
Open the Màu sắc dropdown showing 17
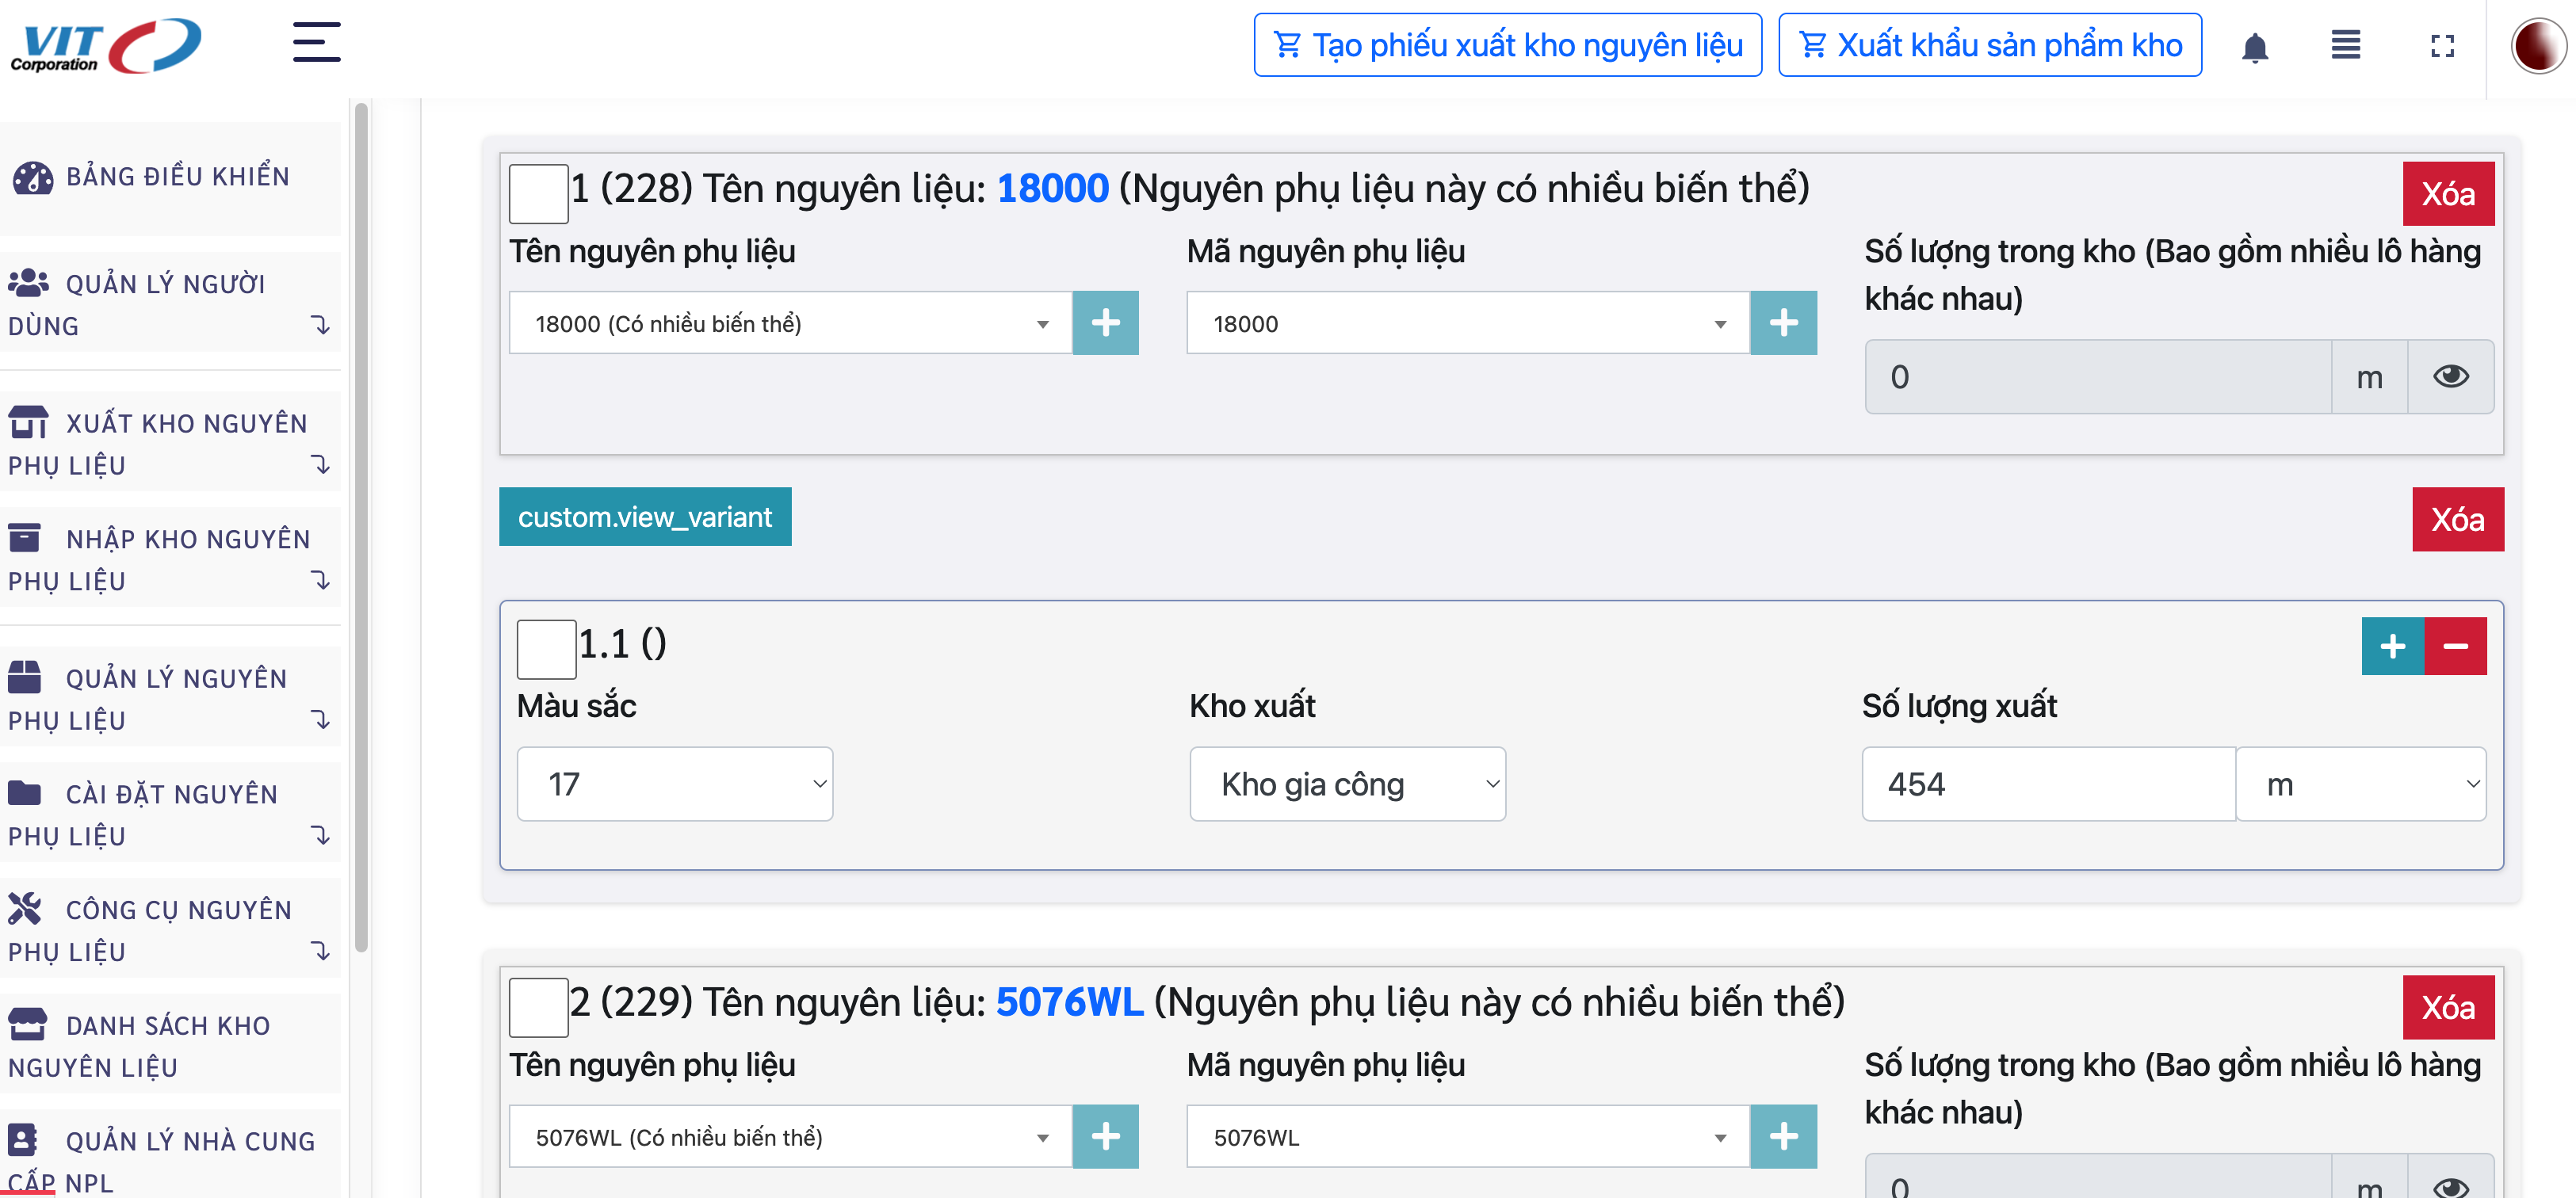pos(675,784)
